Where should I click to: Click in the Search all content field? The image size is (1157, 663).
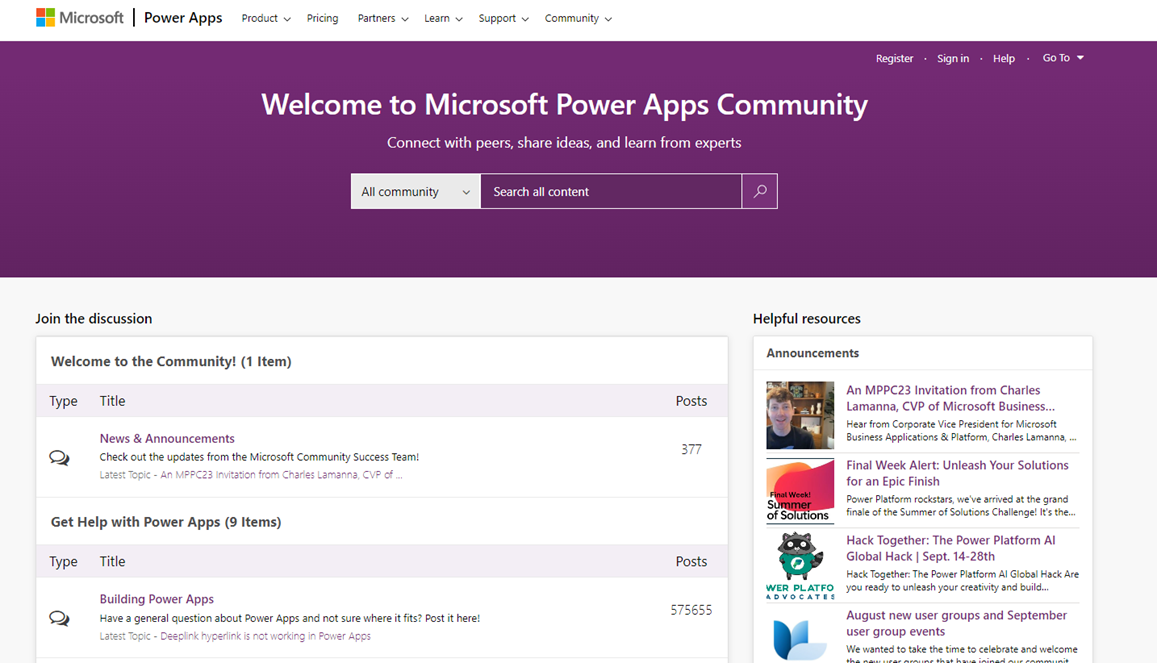pyautogui.click(x=610, y=191)
